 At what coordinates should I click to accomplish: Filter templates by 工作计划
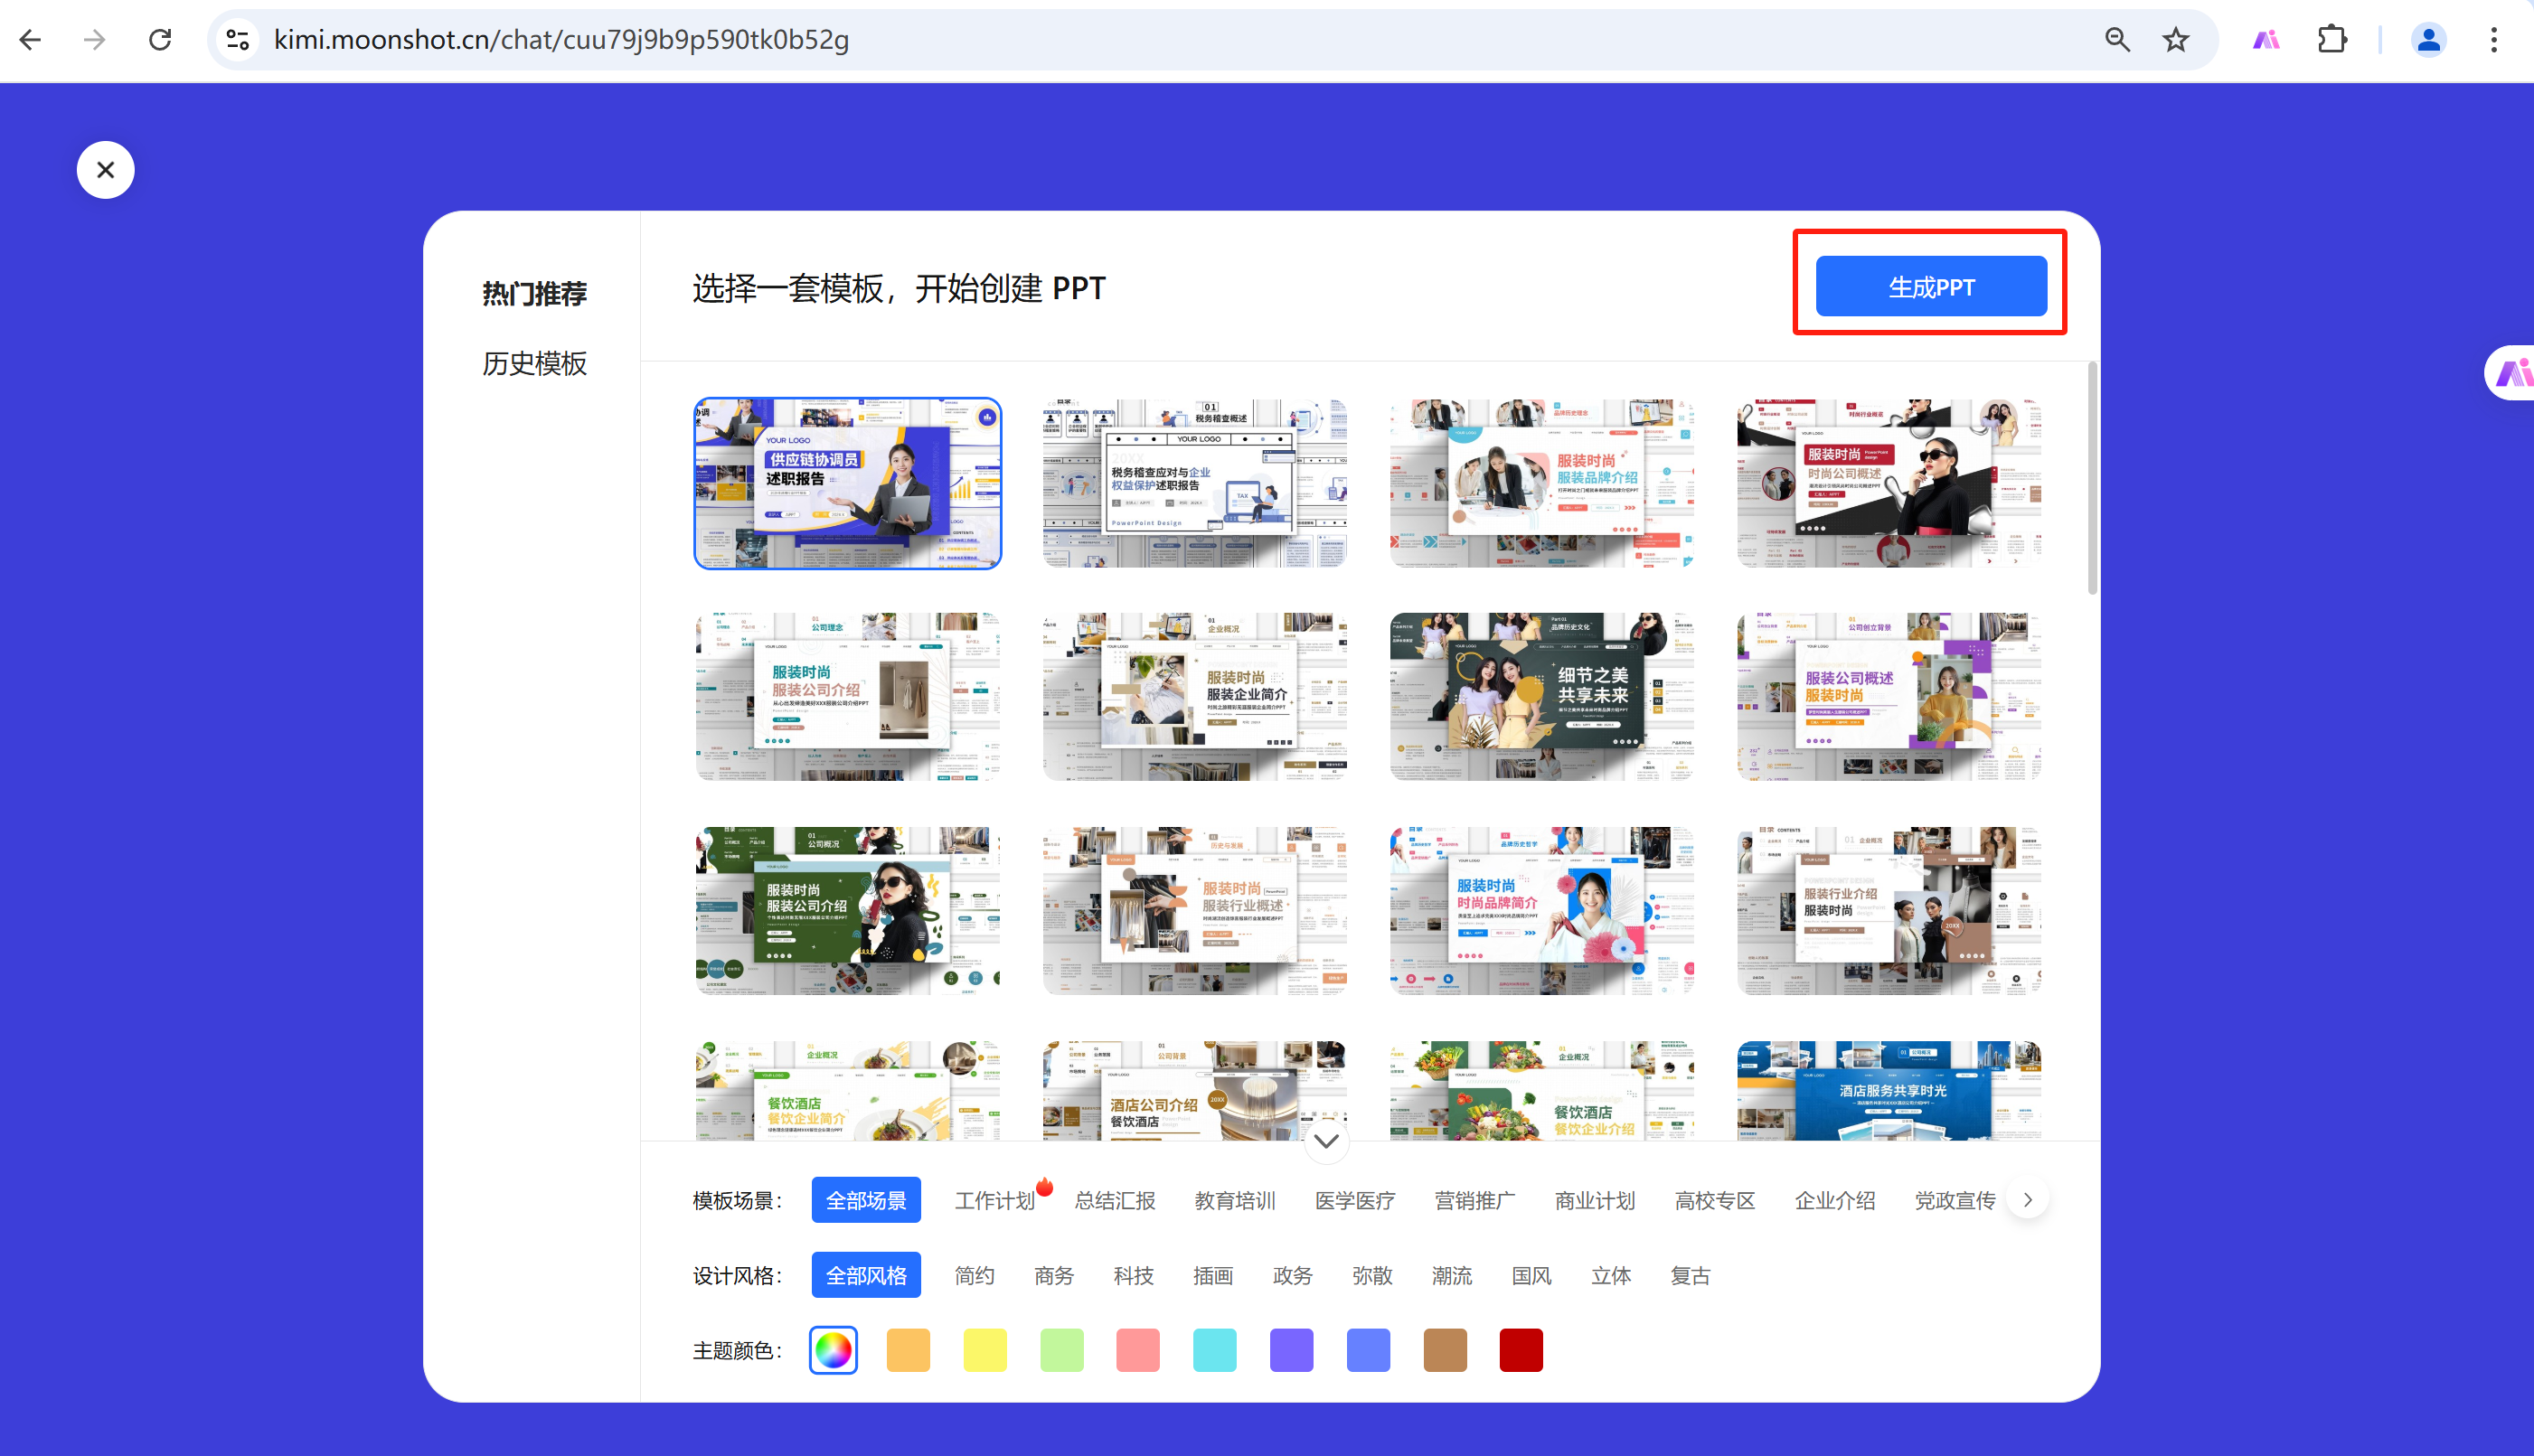tap(994, 1200)
